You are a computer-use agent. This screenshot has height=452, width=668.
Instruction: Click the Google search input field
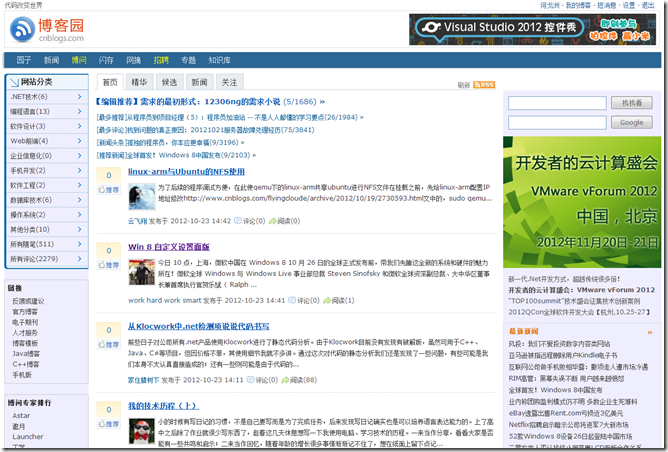[x=557, y=123]
